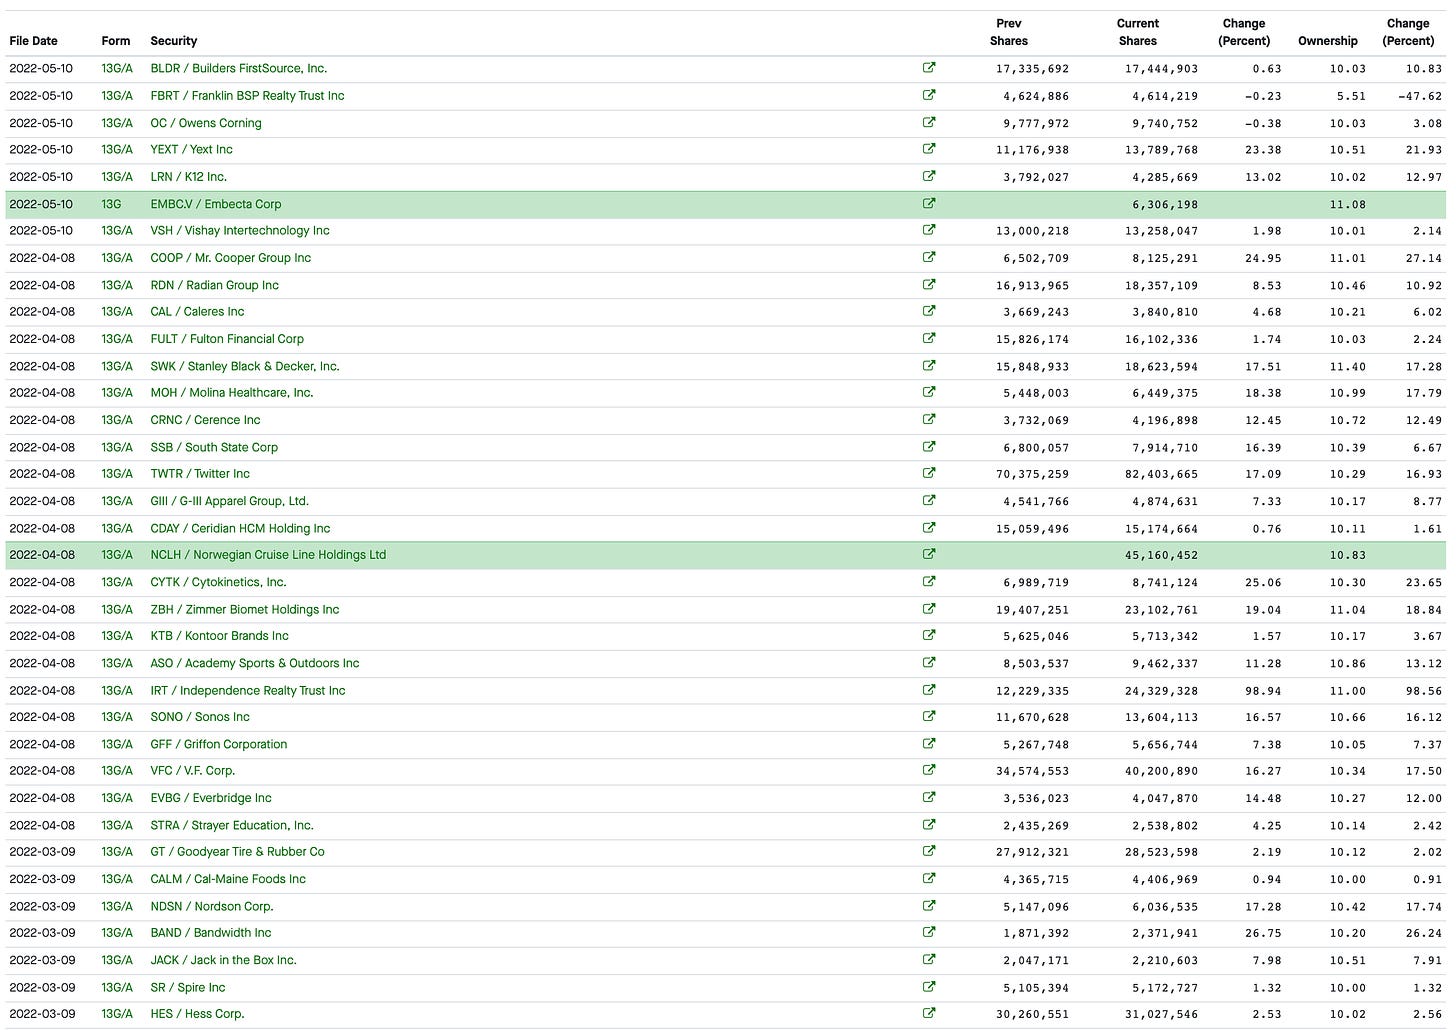Select ownership value 11.40 for Stanley Black
The image size is (1456, 1030).
coord(1348,366)
